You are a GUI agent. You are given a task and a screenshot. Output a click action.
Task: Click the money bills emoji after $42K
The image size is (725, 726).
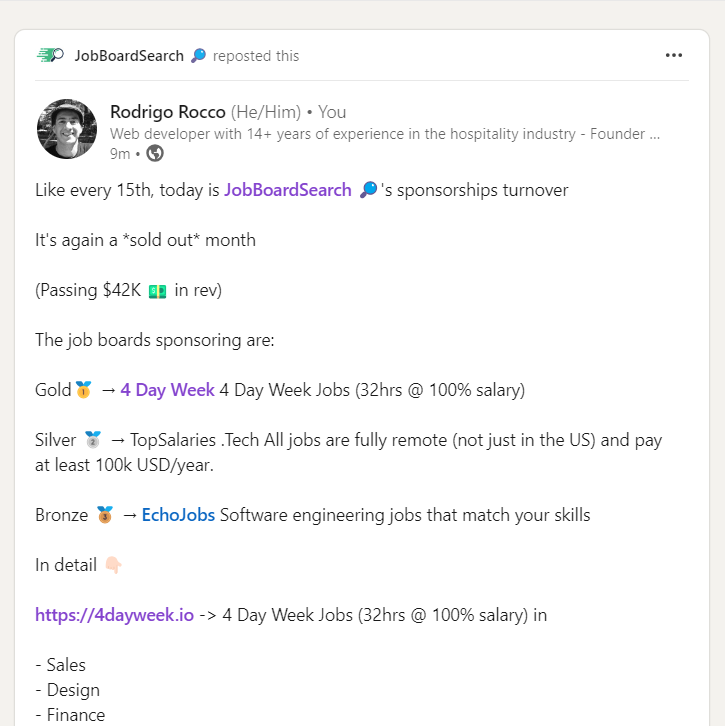point(157,291)
